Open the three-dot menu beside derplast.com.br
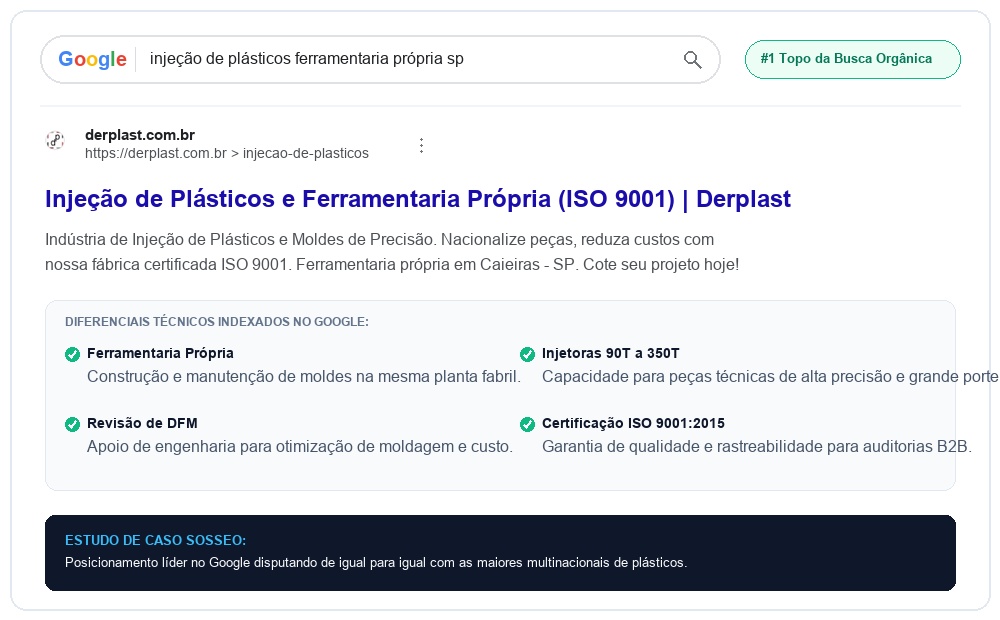This screenshot has height=620, width=1000. click(x=422, y=145)
